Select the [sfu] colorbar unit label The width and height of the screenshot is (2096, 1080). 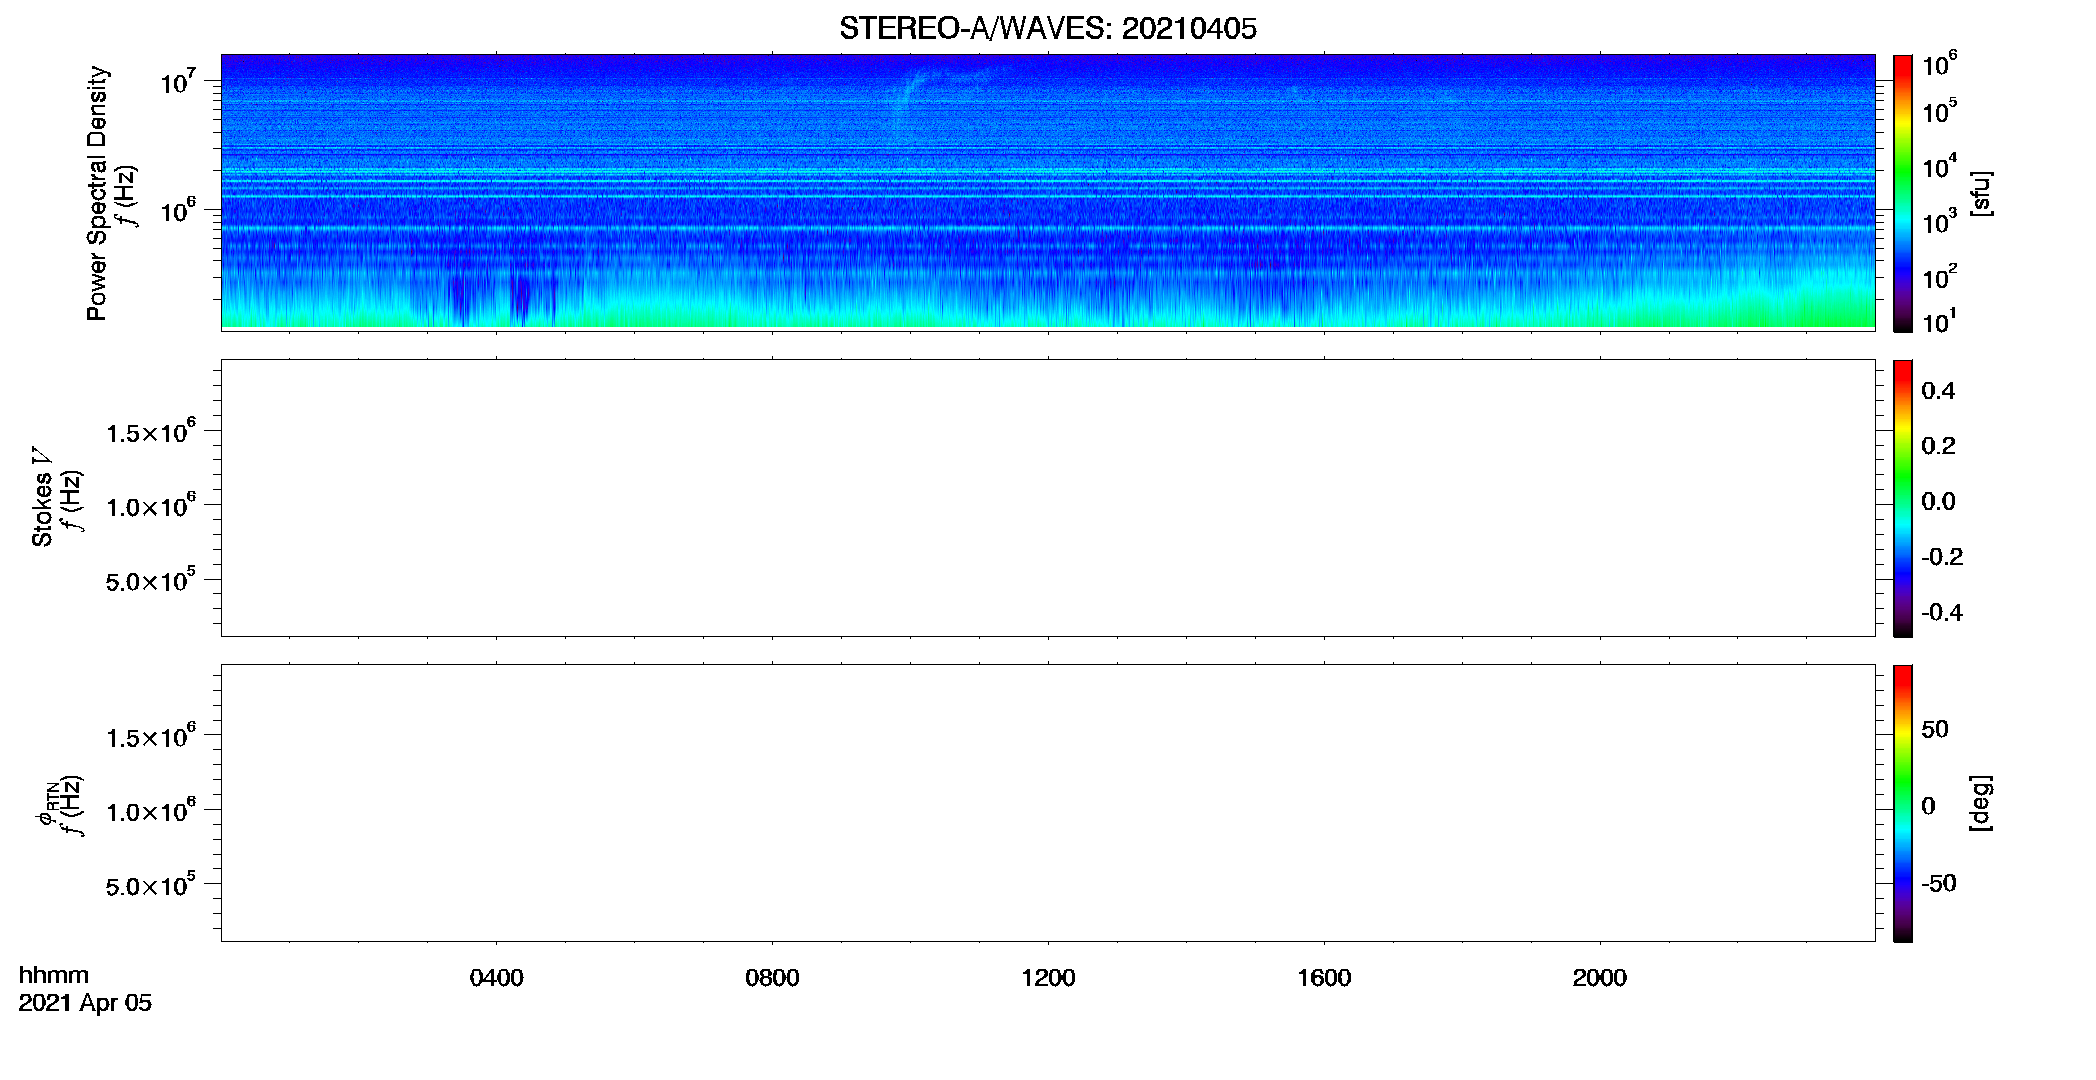[1981, 193]
